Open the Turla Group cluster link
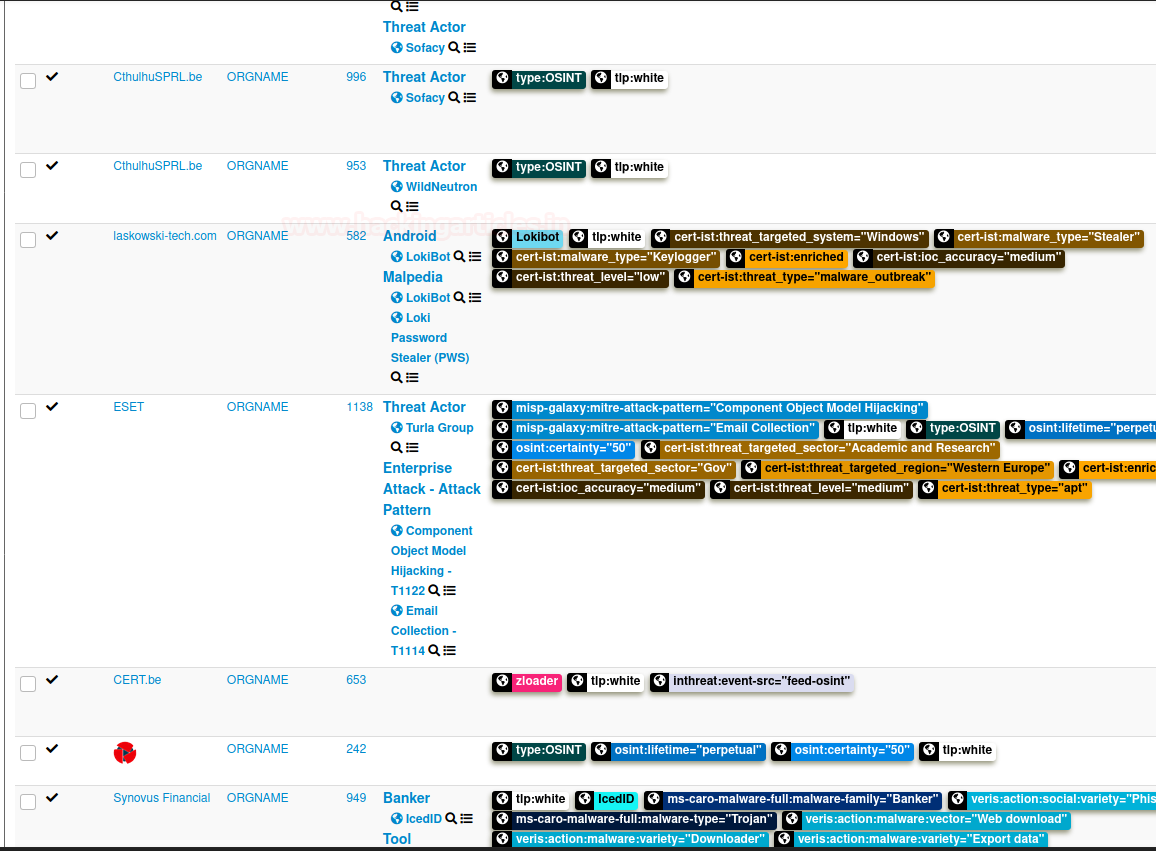The image size is (1156, 851). [439, 428]
